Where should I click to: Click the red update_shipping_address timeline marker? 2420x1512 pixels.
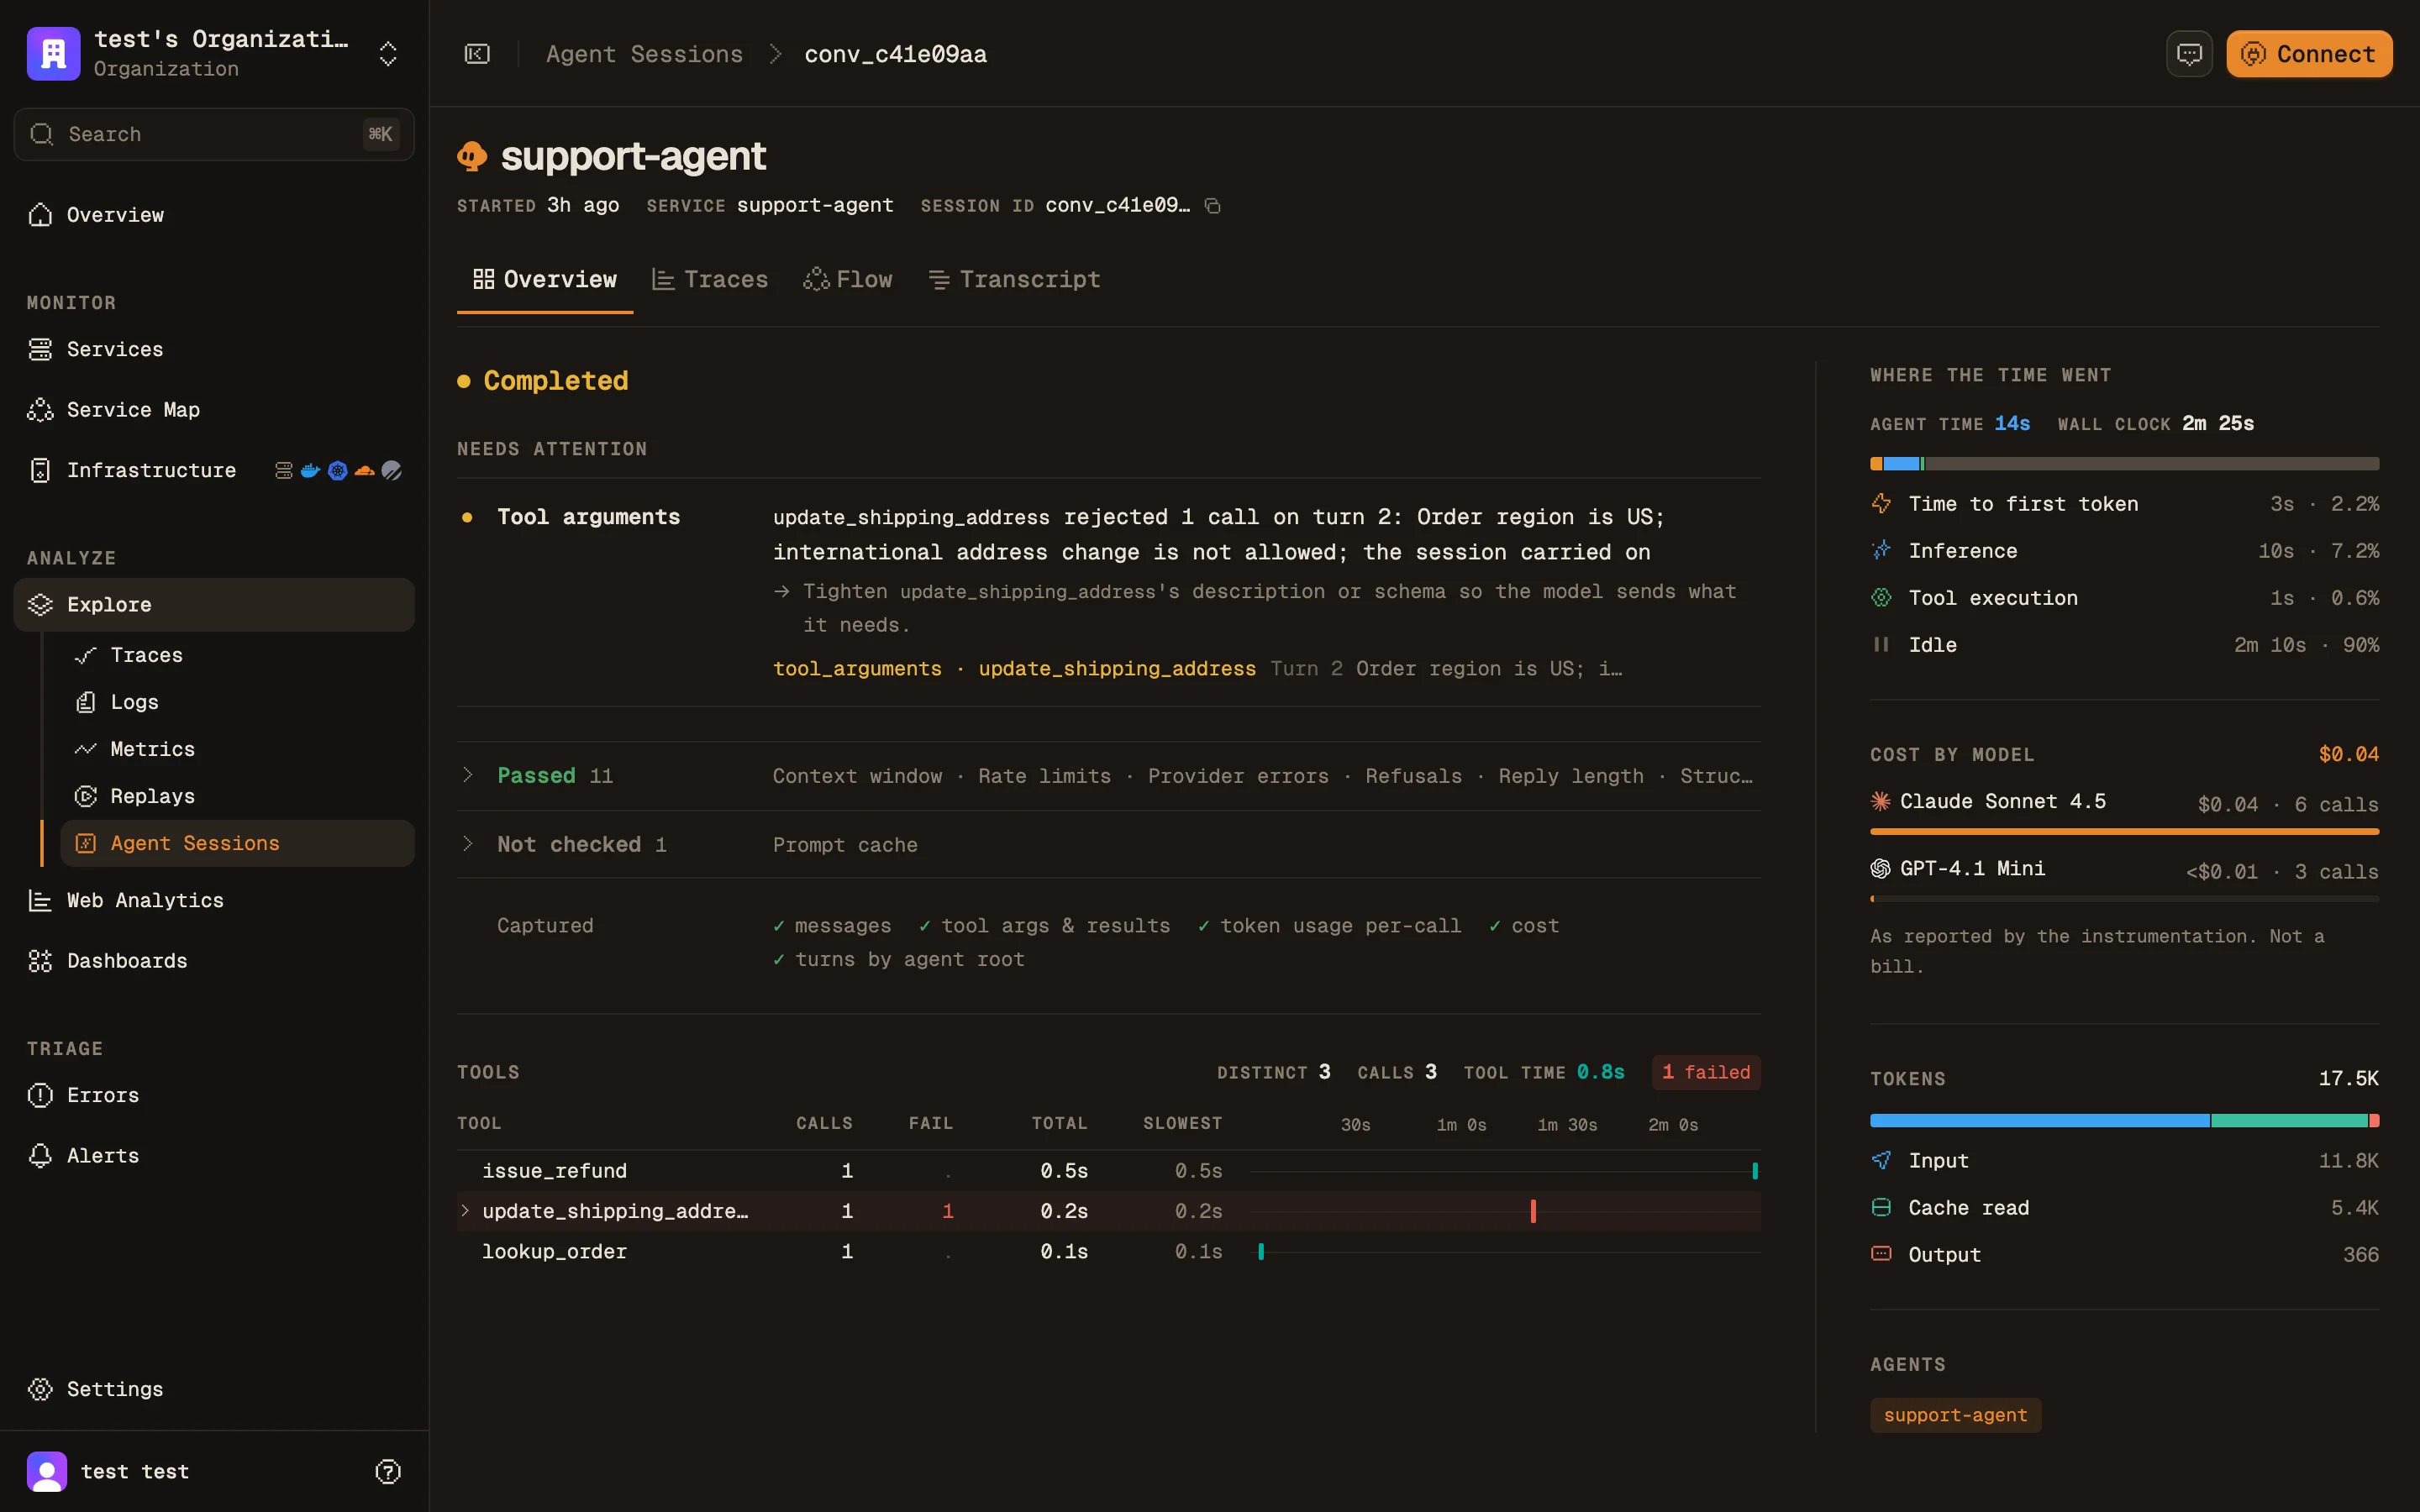(x=1533, y=1211)
